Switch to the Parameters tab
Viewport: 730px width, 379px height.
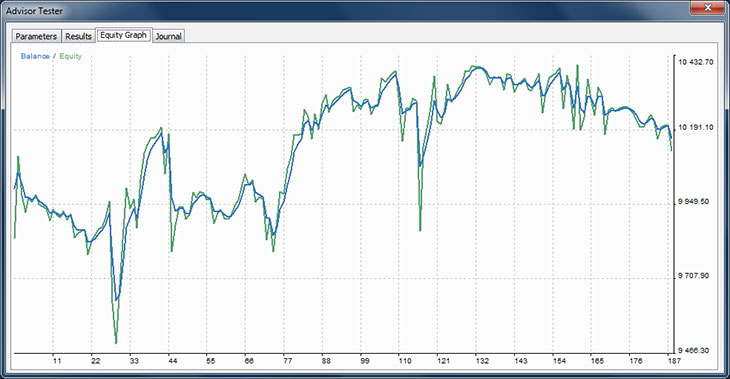click(36, 36)
